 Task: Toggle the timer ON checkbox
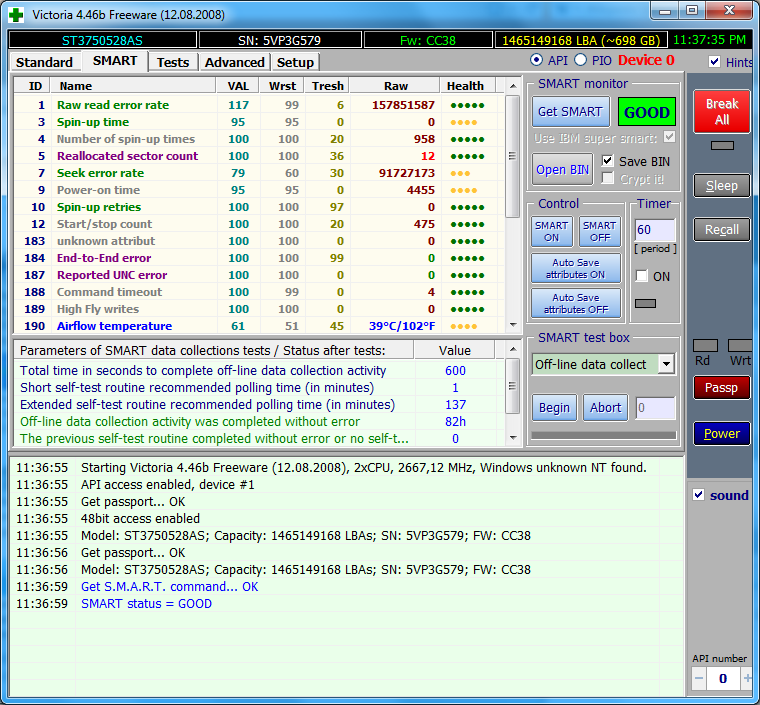642,276
